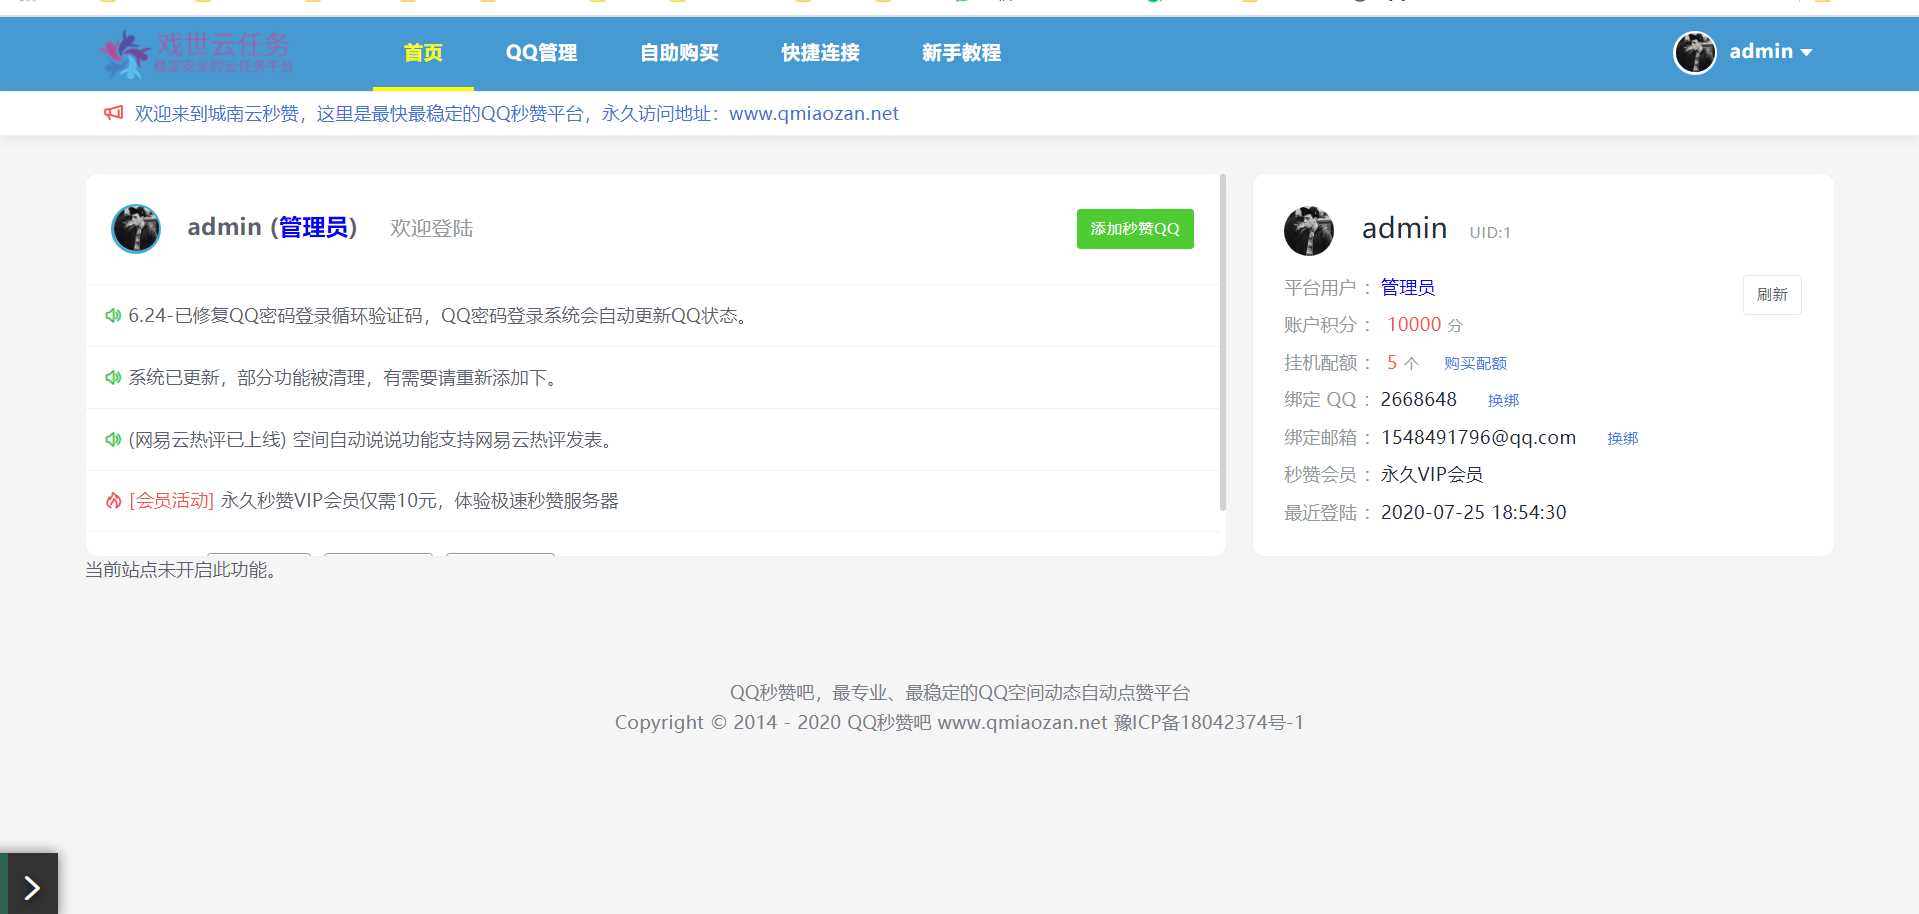1919x914 pixels.
Task: Open the 购买配额 purchase quota link
Action: point(1475,362)
